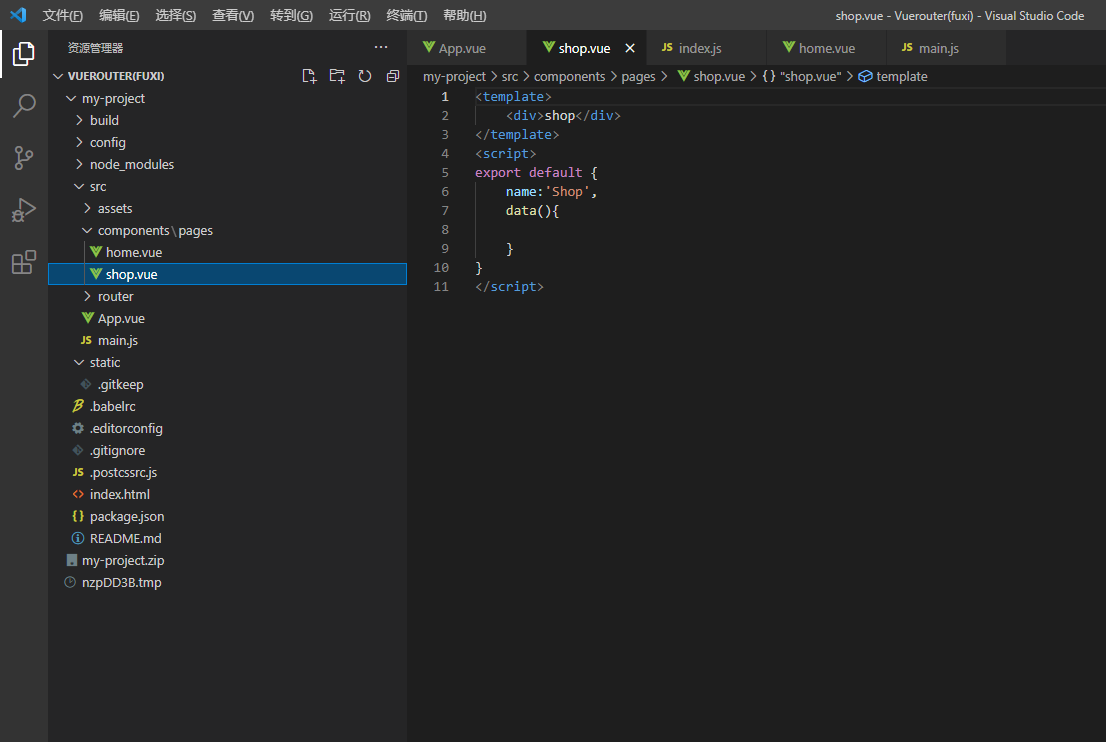
Task: Place cursor on line 6 name:'Shop'
Action: point(551,192)
